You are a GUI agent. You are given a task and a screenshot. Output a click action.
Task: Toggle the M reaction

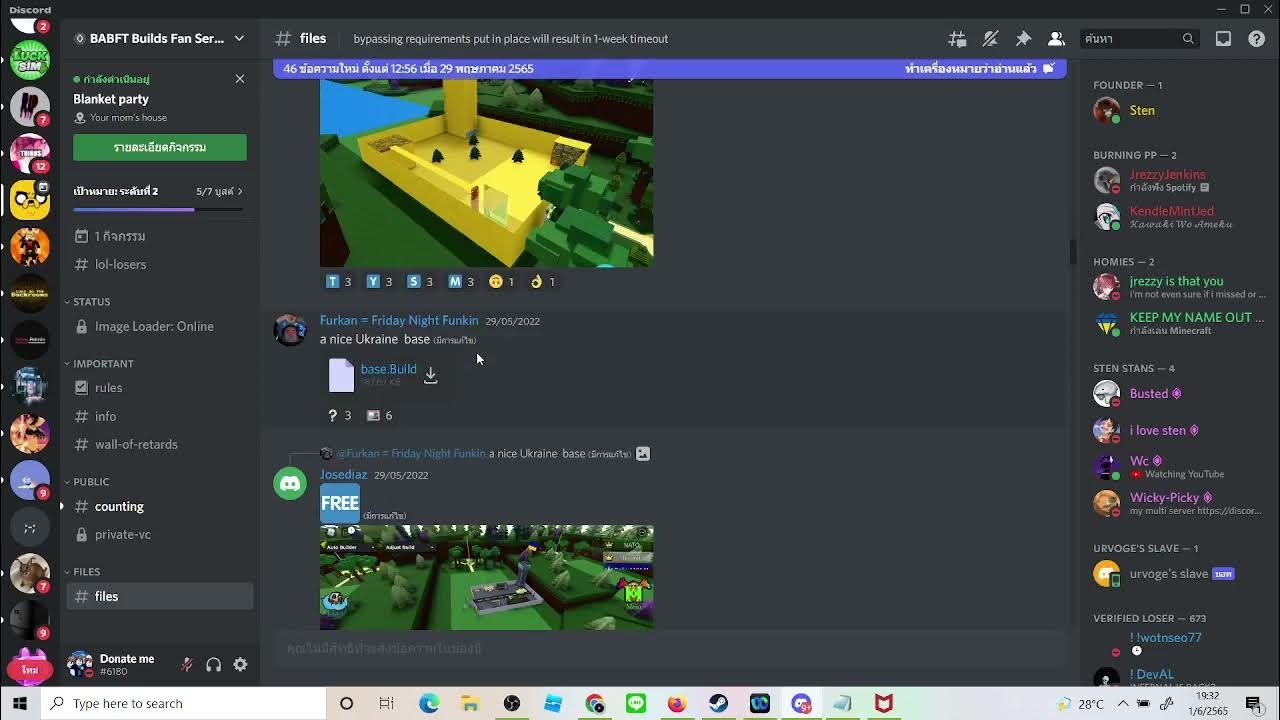(x=461, y=282)
